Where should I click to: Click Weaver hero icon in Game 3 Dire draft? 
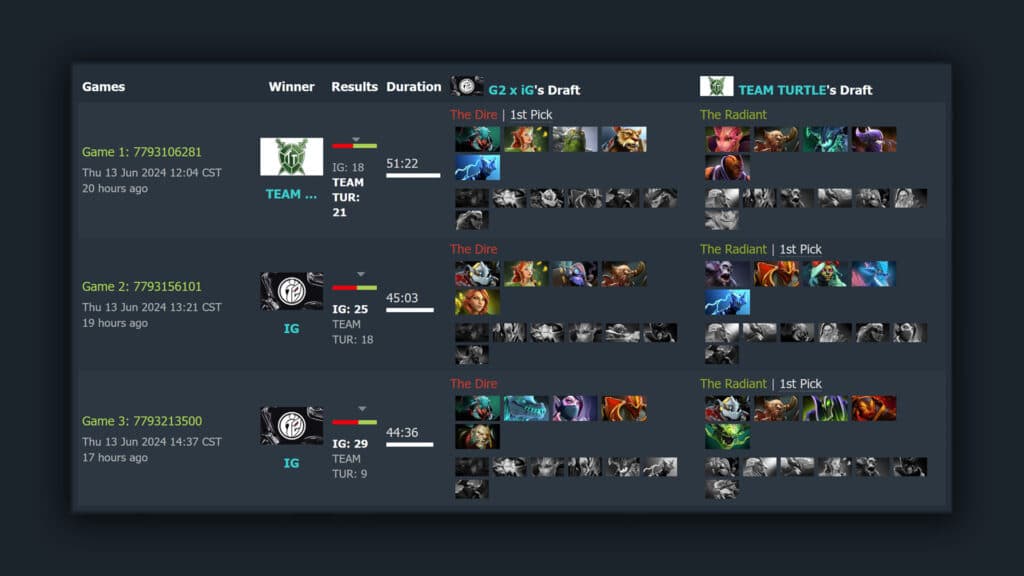[x=477, y=408]
